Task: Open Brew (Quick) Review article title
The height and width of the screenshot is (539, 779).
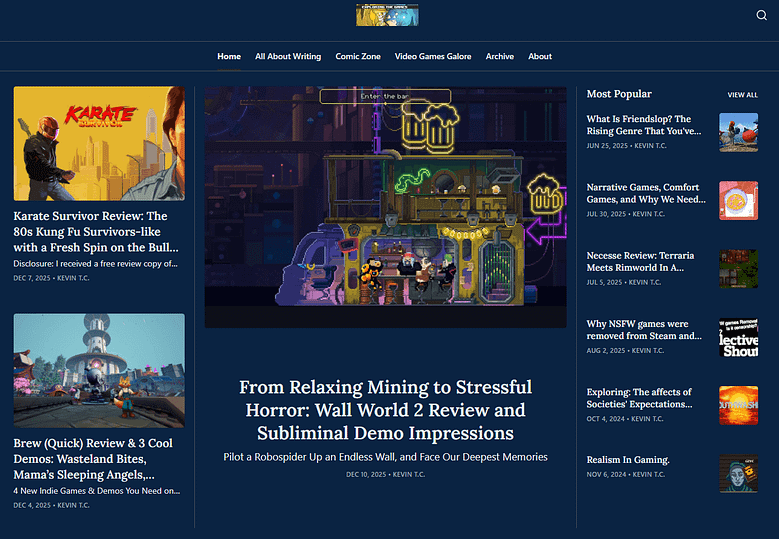Action: tap(93, 459)
